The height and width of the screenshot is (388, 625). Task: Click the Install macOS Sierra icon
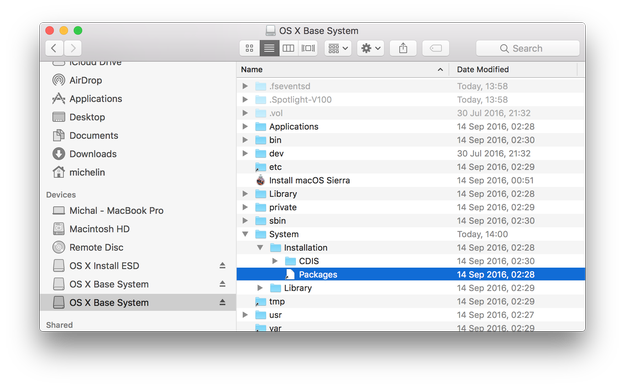click(x=260, y=180)
